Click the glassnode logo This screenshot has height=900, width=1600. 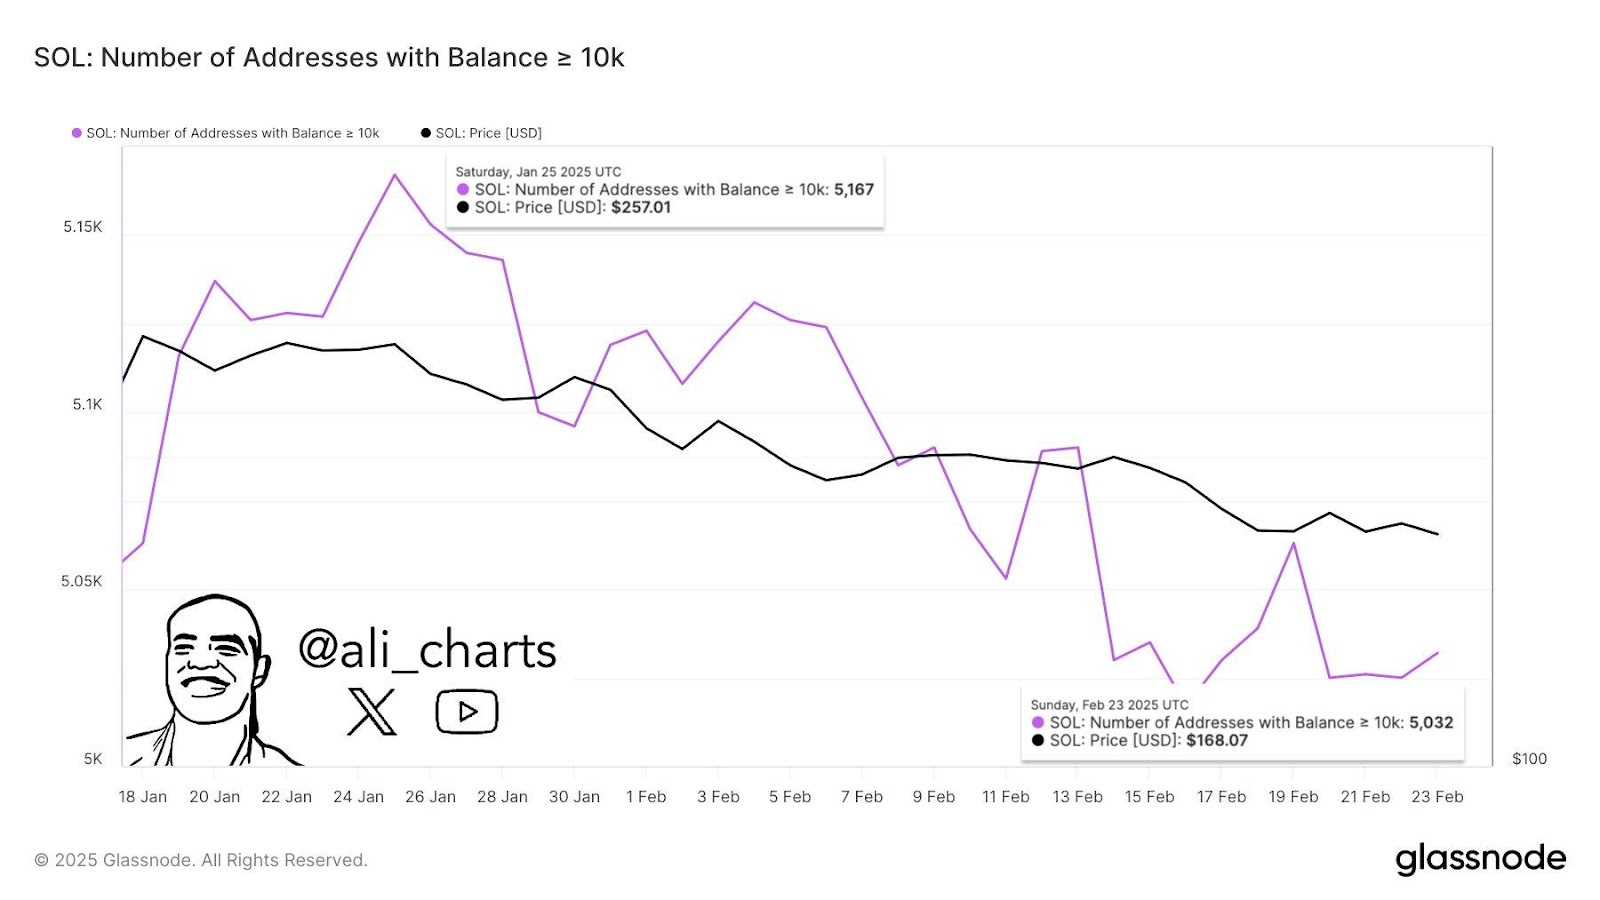(1480, 859)
